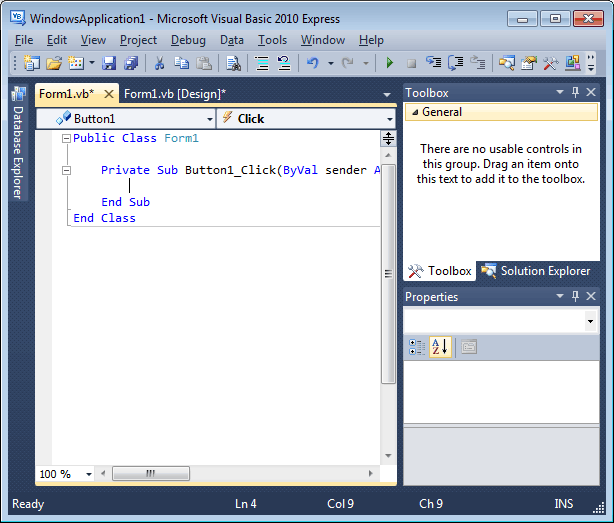Select the Toolbox bottom tab
This screenshot has width=614, height=523.
(439, 271)
